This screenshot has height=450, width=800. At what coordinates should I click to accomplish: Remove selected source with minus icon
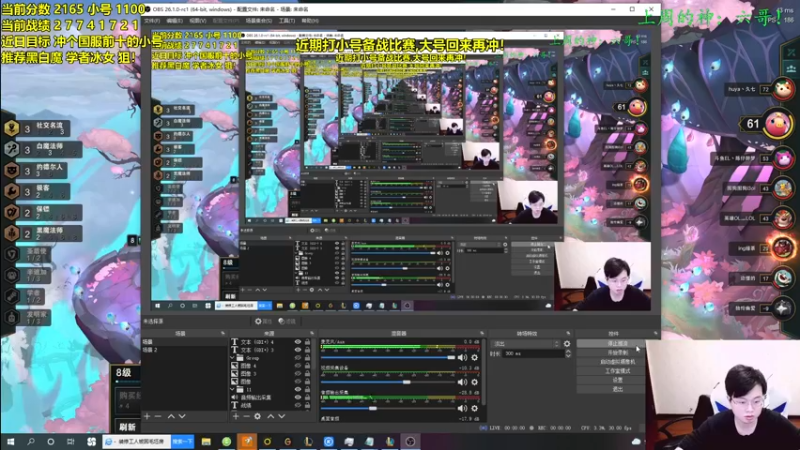(246, 416)
